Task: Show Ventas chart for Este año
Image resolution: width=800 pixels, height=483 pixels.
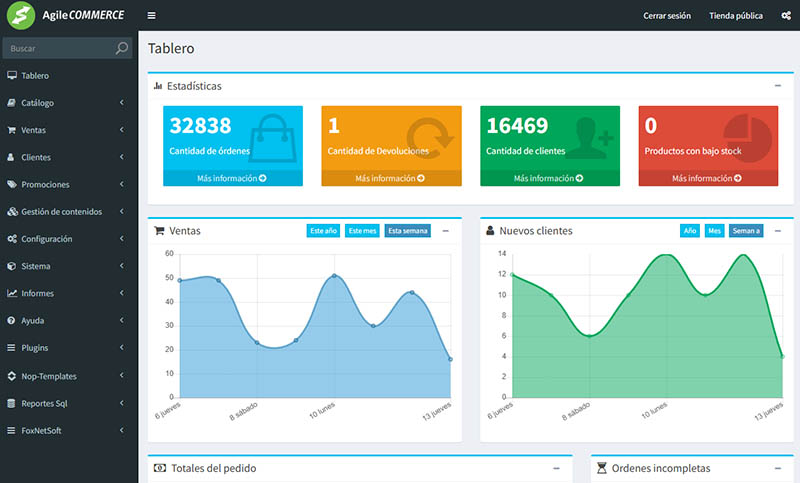Action: [x=323, y=231]
